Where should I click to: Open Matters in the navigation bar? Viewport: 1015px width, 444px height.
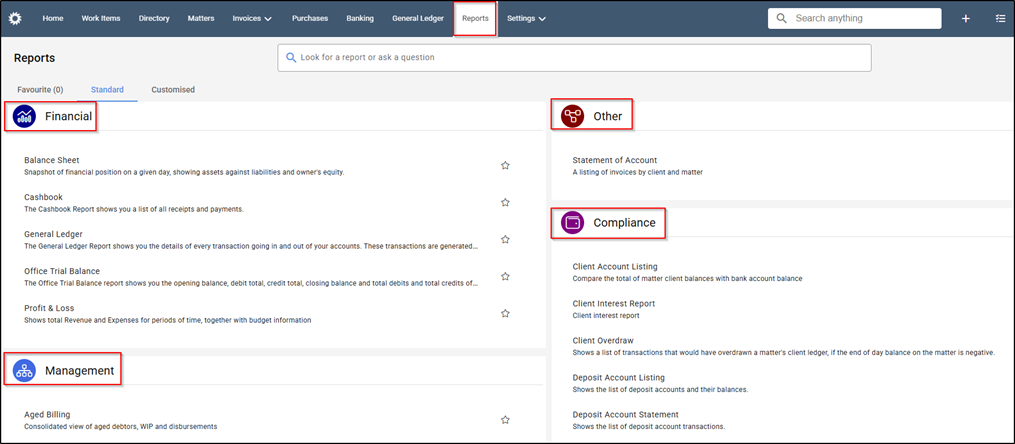click(x=201, y=19)
